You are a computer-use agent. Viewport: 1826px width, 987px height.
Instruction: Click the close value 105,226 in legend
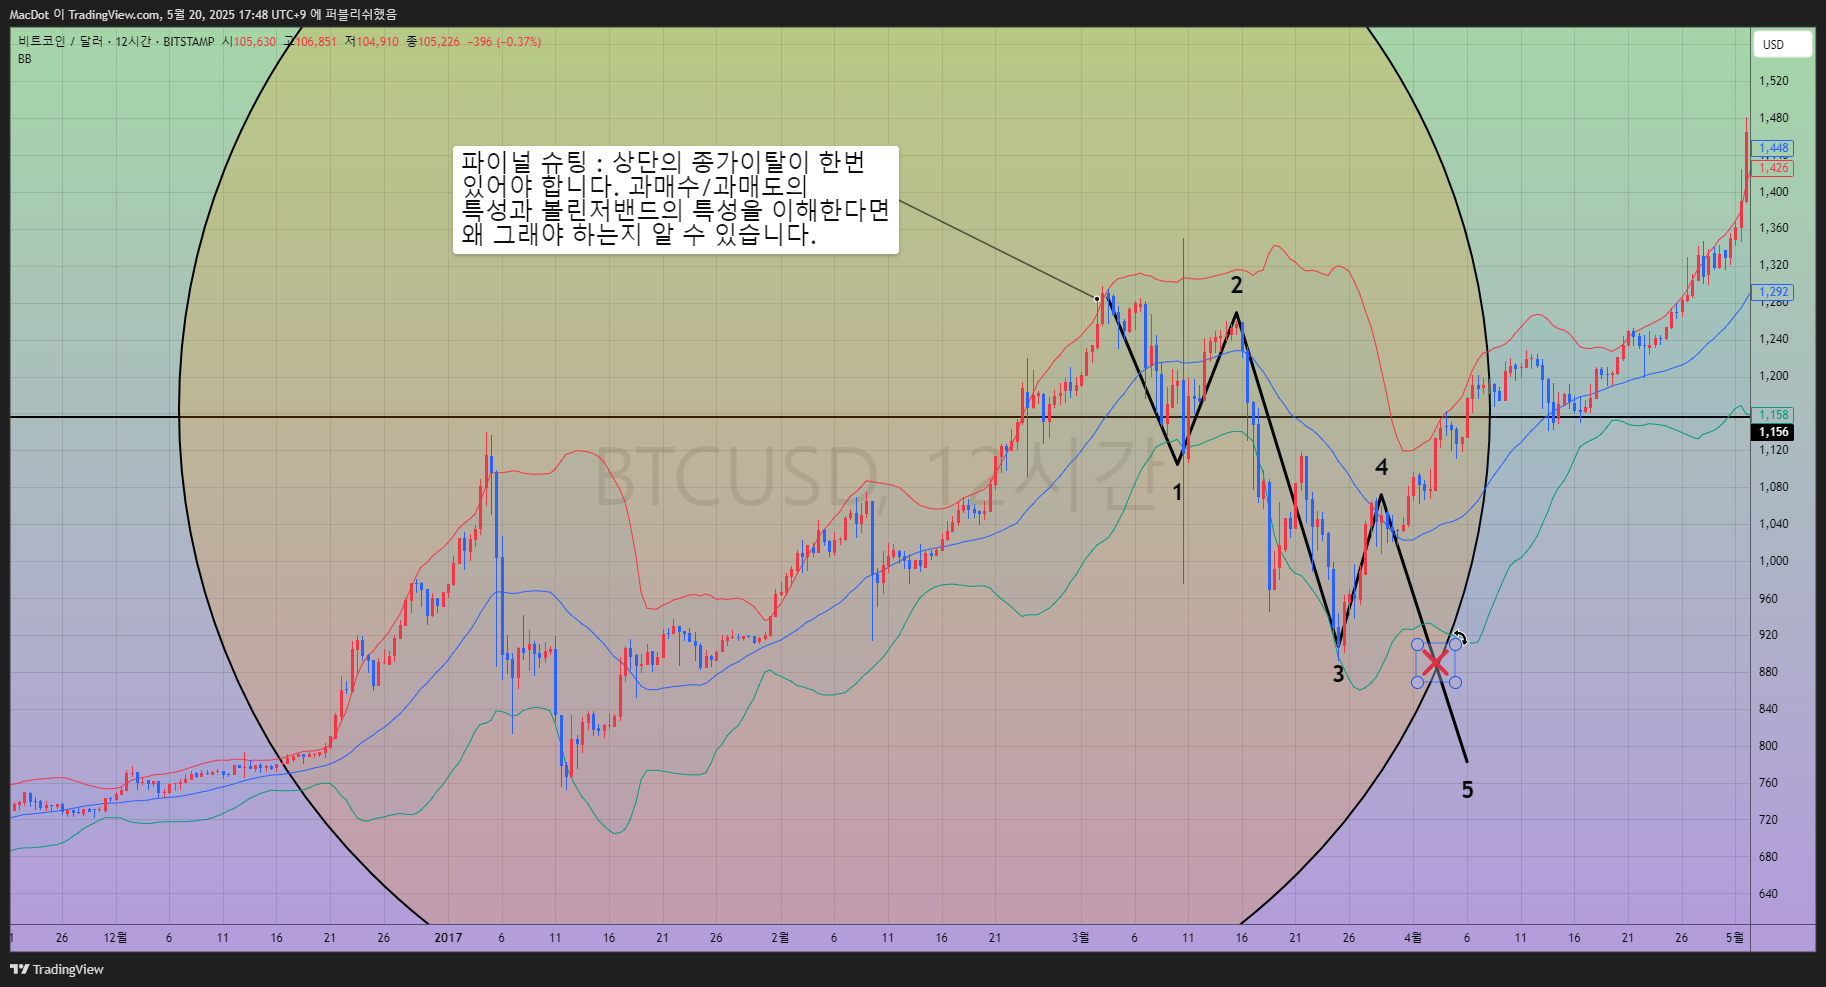439,42
